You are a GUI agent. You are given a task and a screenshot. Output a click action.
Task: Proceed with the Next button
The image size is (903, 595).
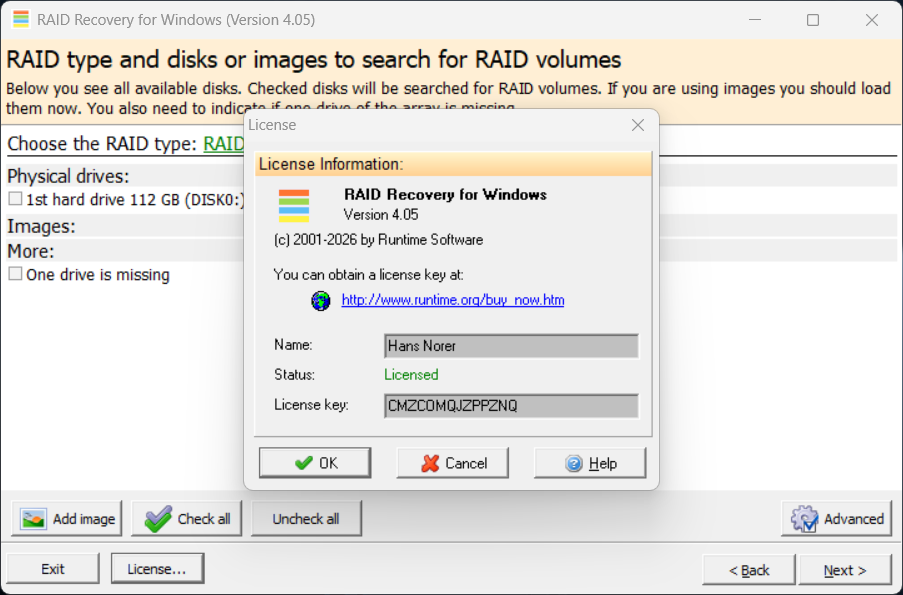pos(845,570)
